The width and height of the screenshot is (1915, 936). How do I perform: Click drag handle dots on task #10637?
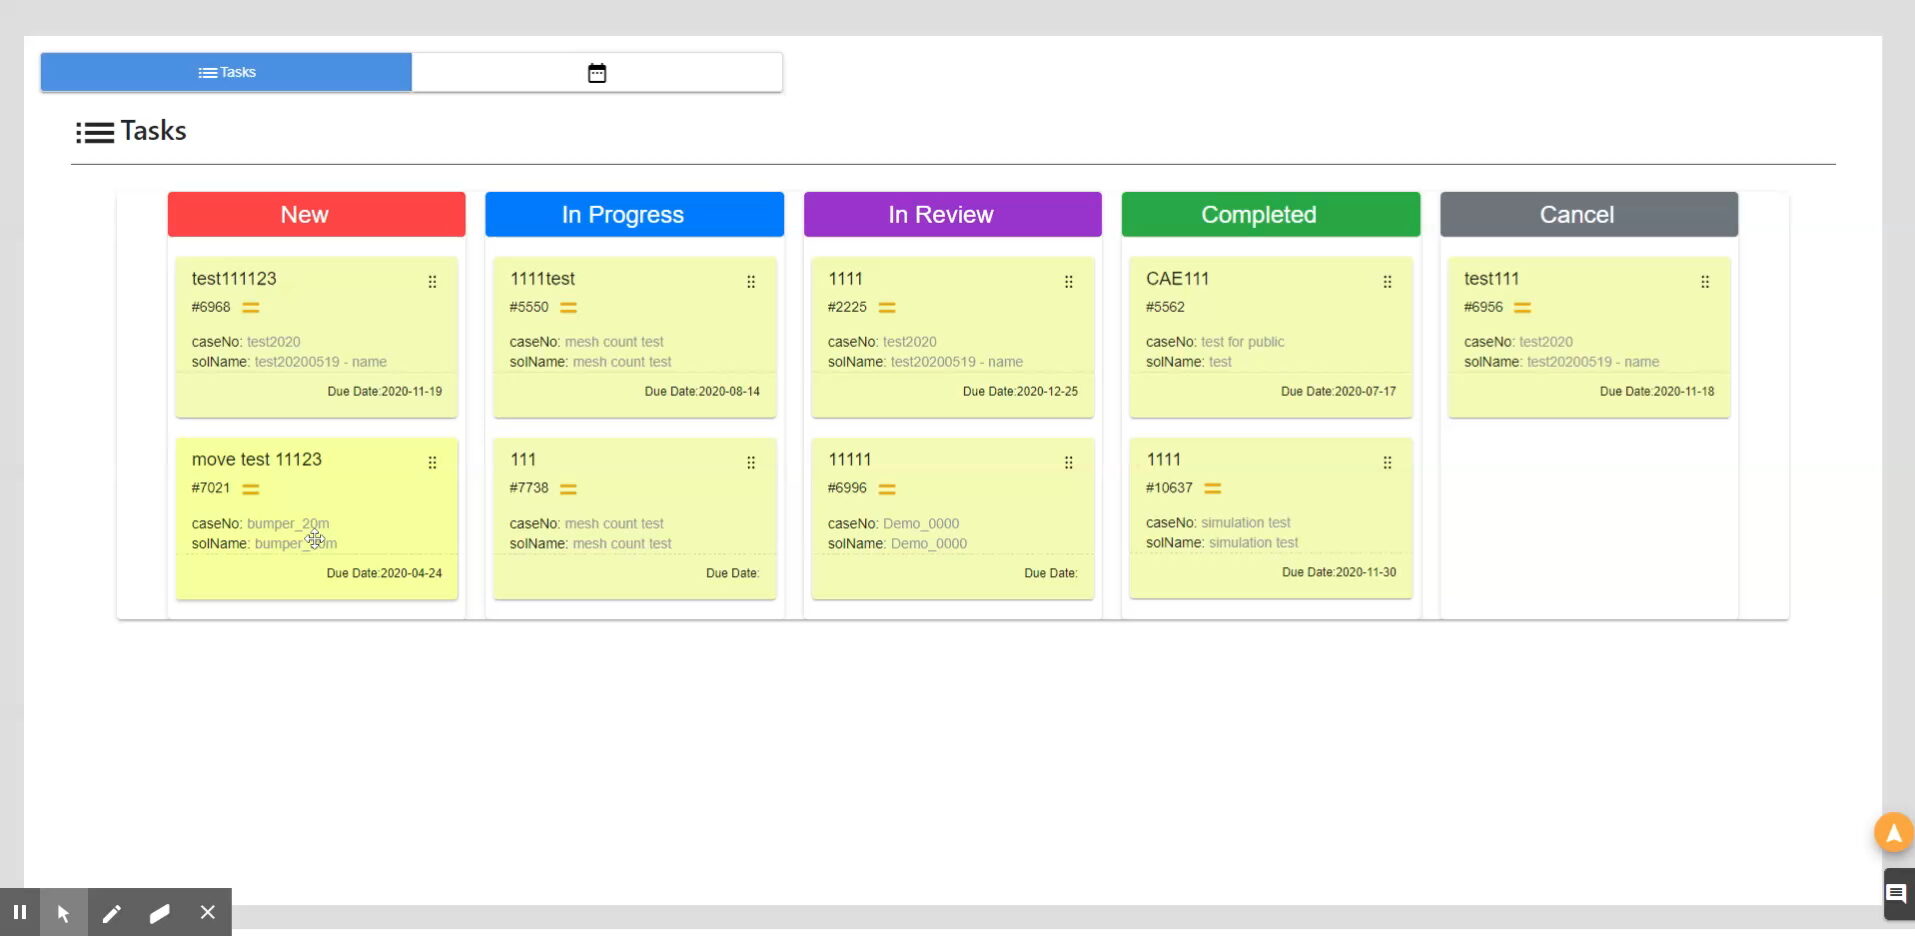(1387, 463)
